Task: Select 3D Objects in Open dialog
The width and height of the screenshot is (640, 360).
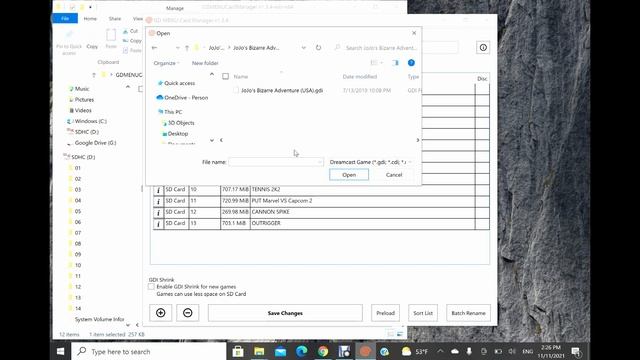Action: click(178, 123)
